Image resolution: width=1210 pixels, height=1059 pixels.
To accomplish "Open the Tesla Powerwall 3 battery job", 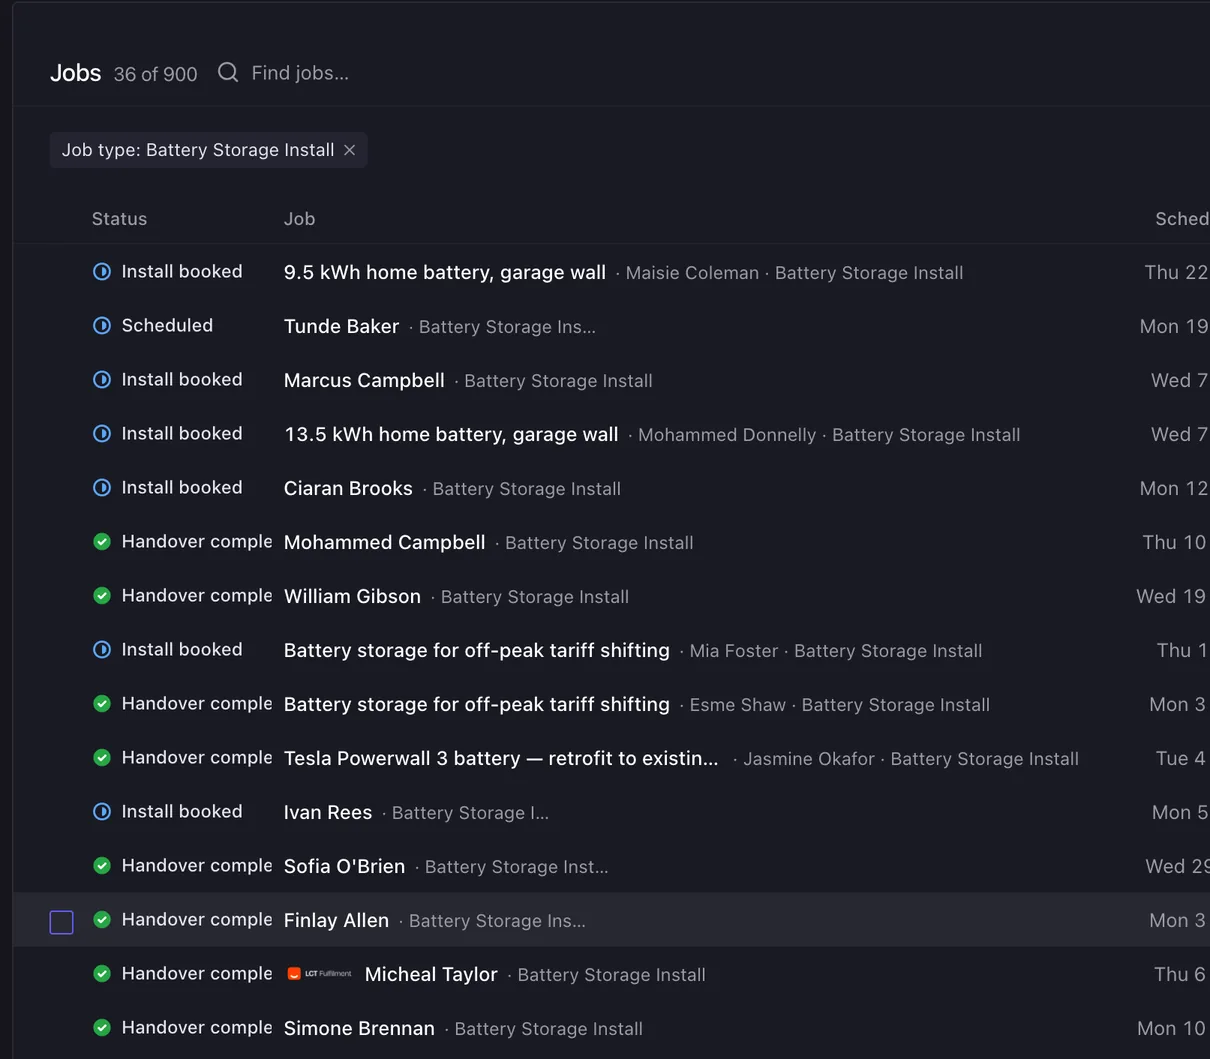I will click(501, 759).
